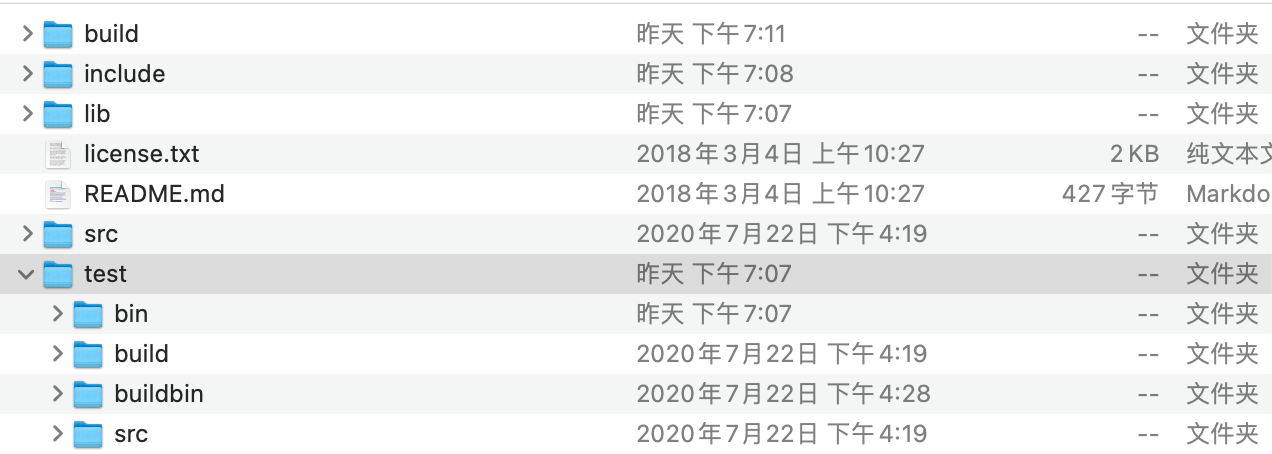Screen dimensions: 1272x454
Task: Select the test folder row name
Action: (105, 274)
